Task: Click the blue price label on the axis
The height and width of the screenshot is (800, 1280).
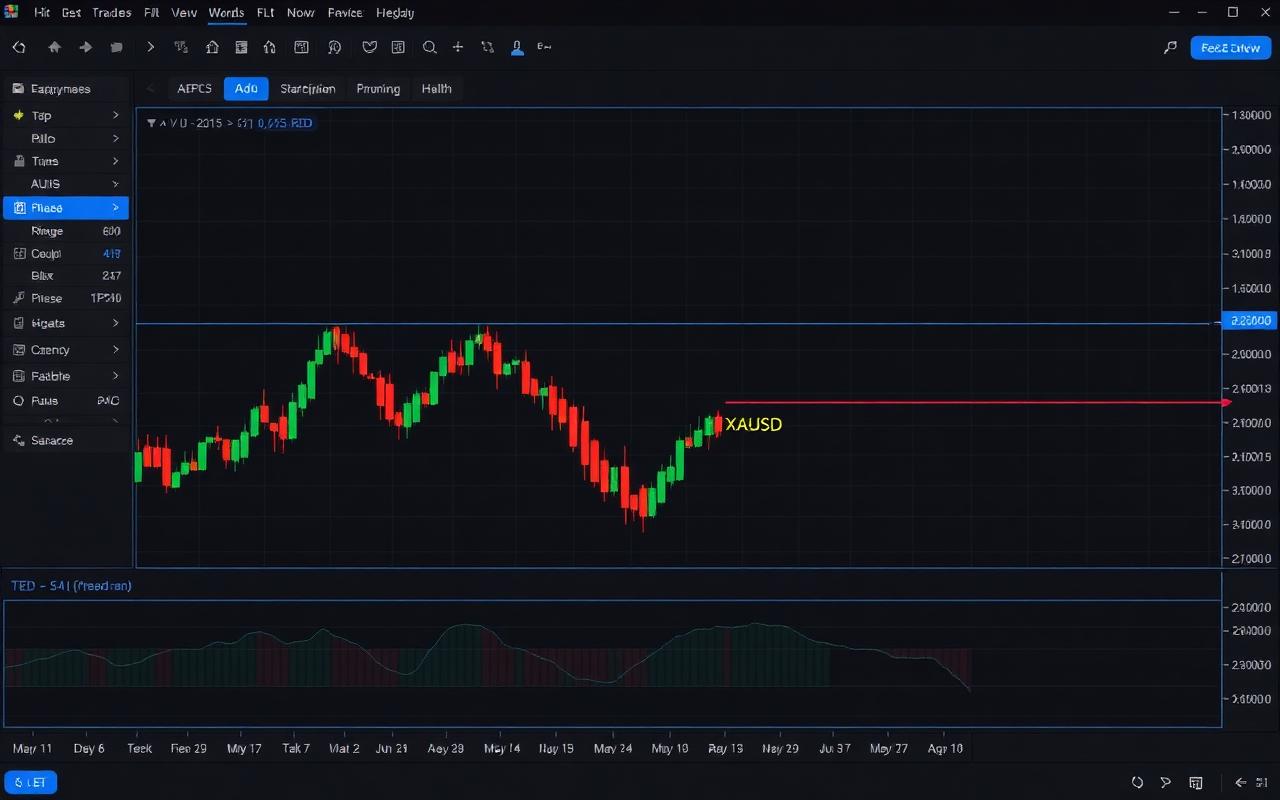Action: (x=1250, y=321)
